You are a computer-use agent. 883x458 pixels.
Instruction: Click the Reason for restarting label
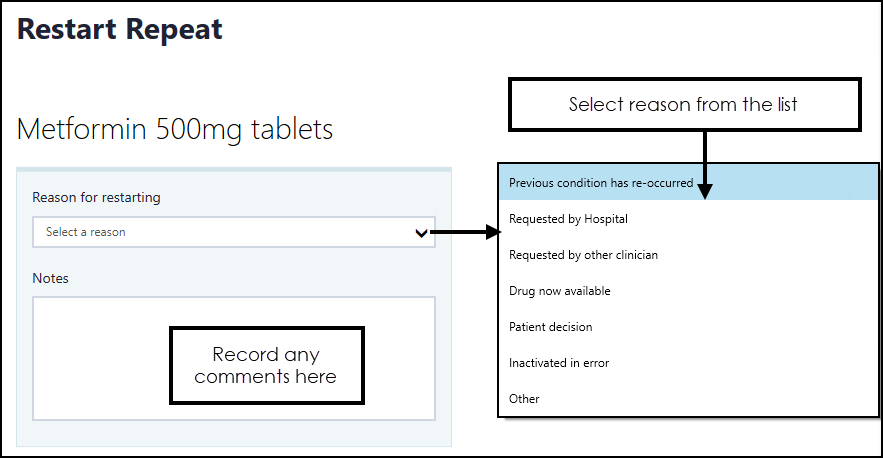pos(96,197)
